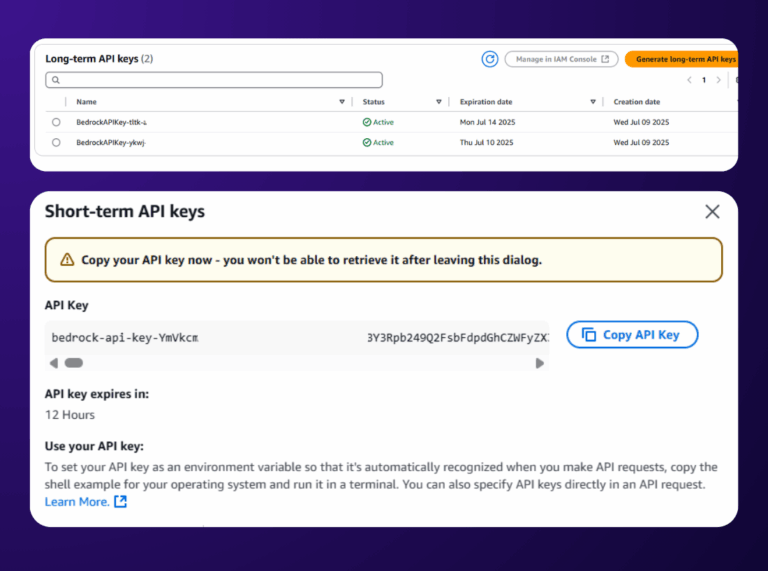Click the API key value field
768x571 pixels.
297,337
